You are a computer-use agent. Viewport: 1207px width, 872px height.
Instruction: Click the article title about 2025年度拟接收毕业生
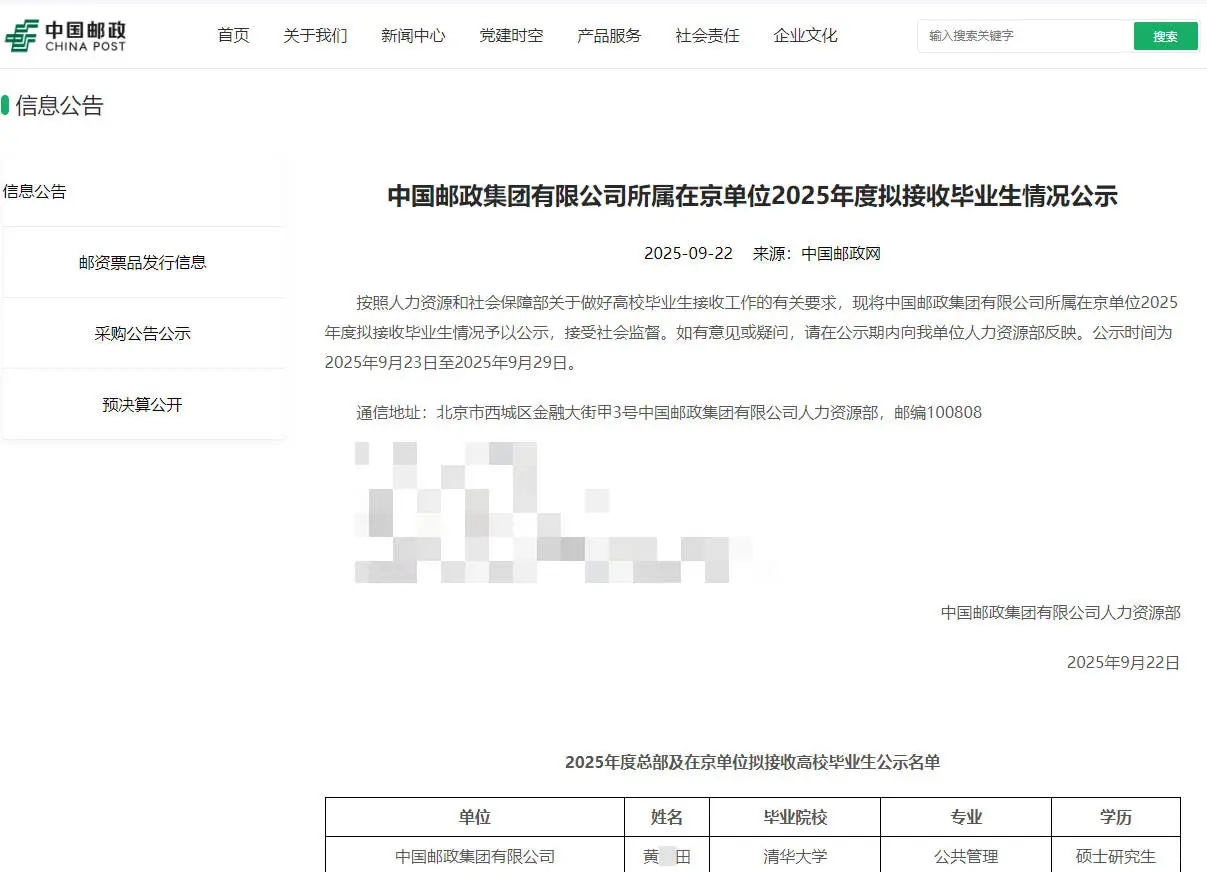(752, 196)
